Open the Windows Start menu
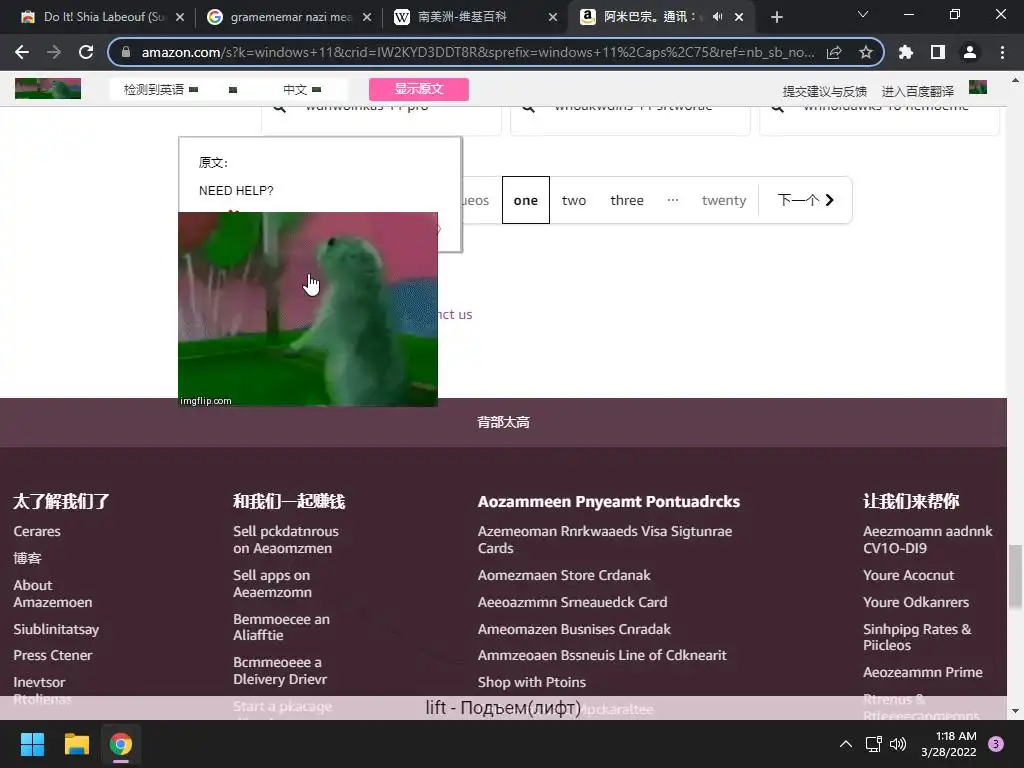Viewport: 1024px width, 768px height. (x=32, y=744)
